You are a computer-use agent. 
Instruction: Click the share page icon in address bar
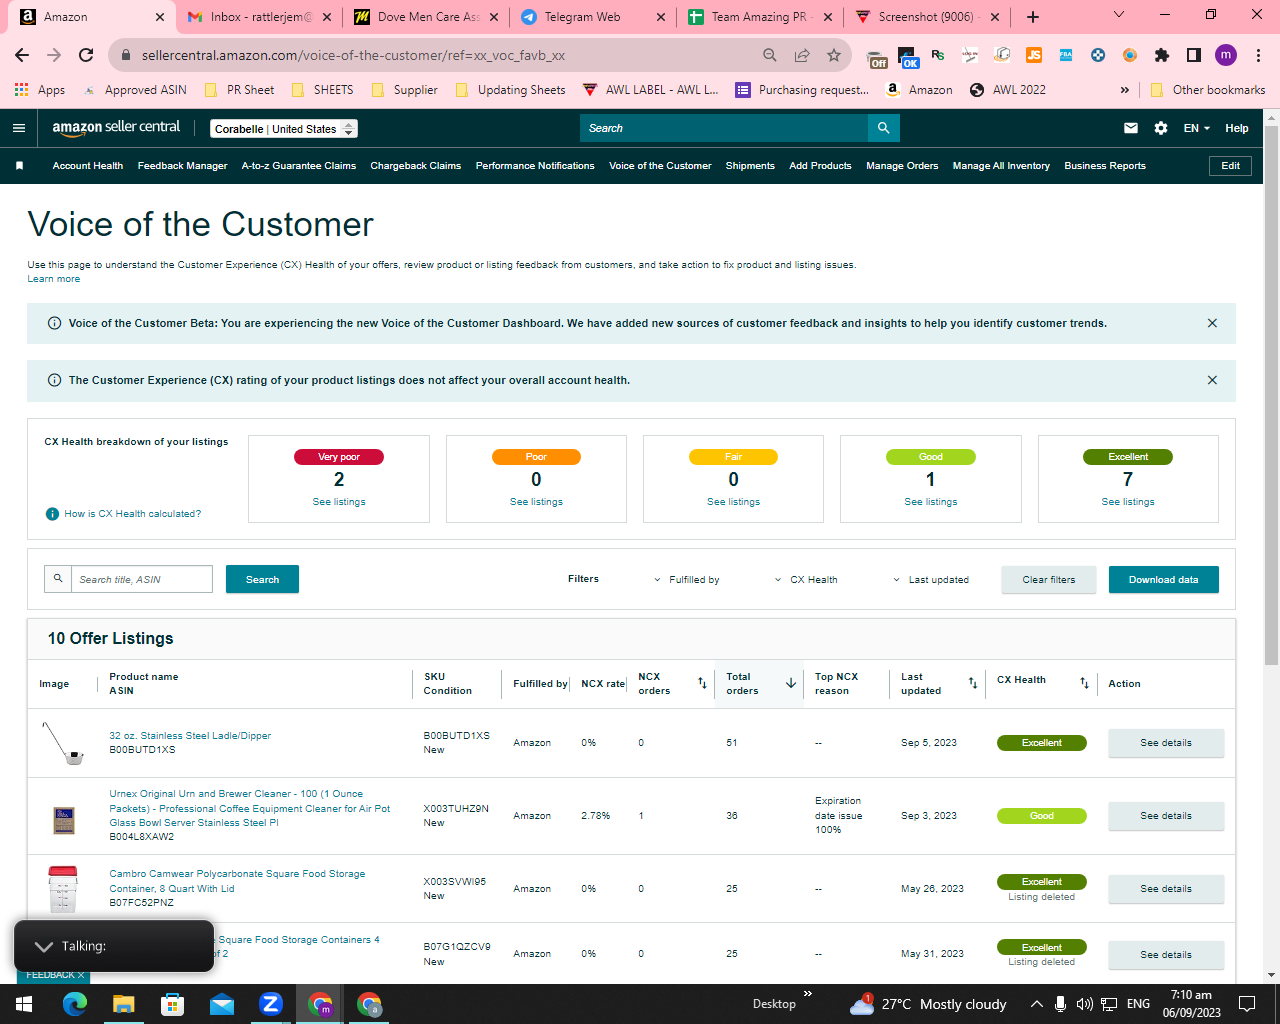(802, 55)
